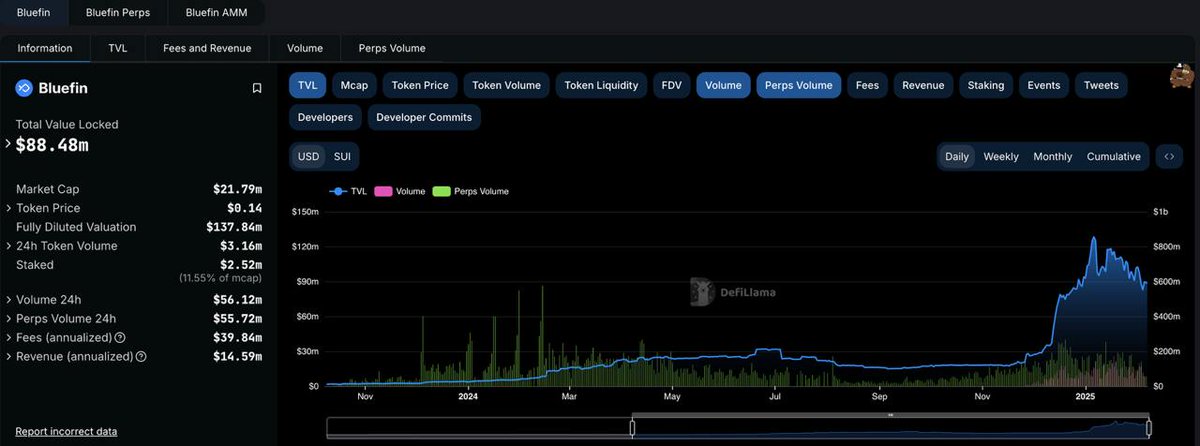This screenshot has height=446, width=1200.
Task: Open the Fees and Revenue tab
Action: pyautogui.click(x=207, y=48)
